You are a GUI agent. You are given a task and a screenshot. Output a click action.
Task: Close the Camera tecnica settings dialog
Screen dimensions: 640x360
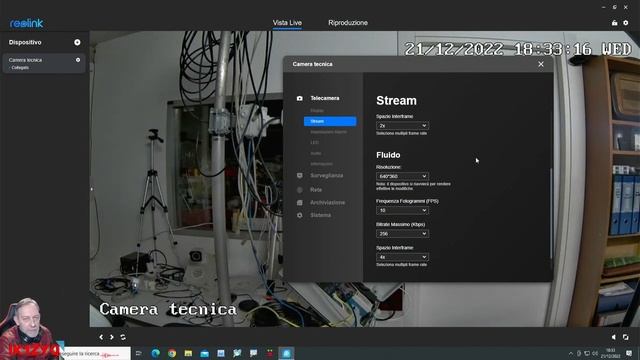point(541,64)
